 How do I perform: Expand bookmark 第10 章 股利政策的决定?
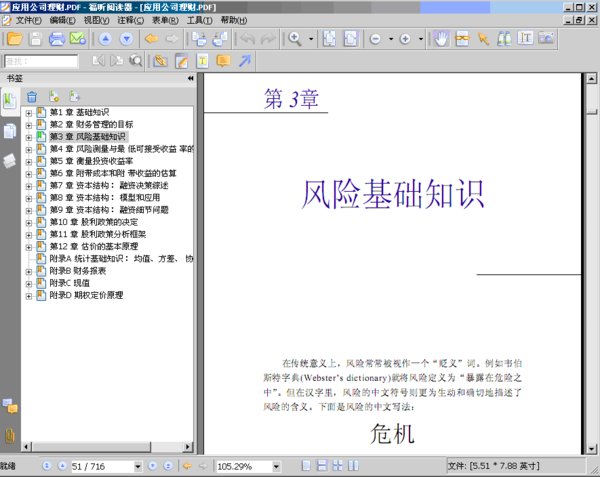(x=29, y=223)
